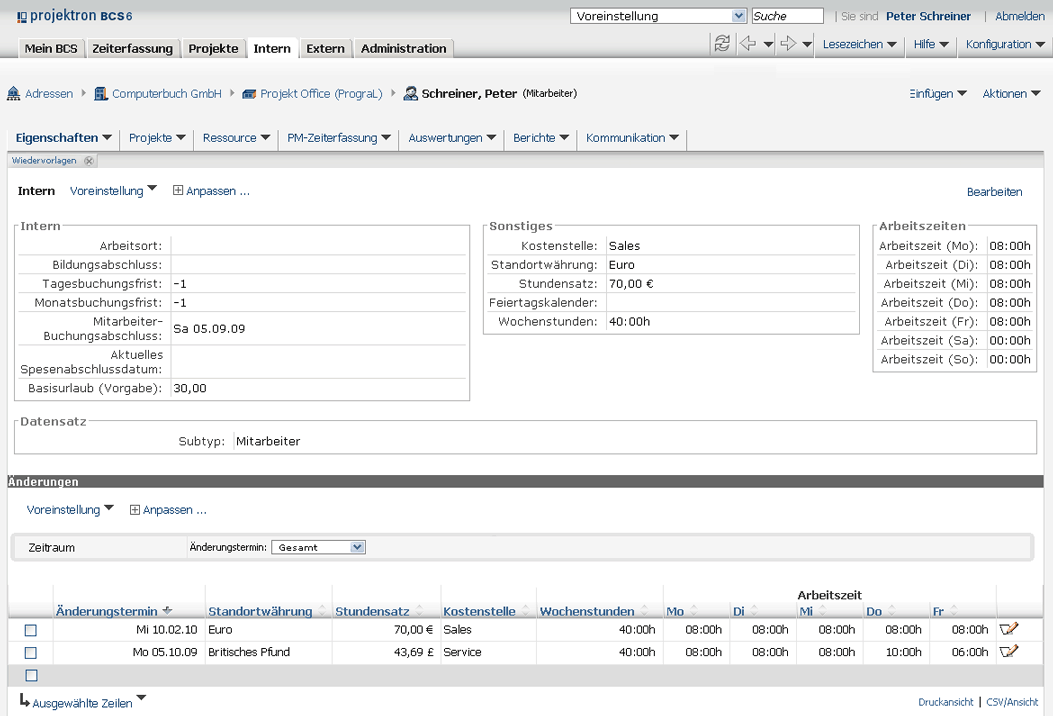
Task: Toggle the select-all checkbox in the gray footer row
Action: [31, 675]
